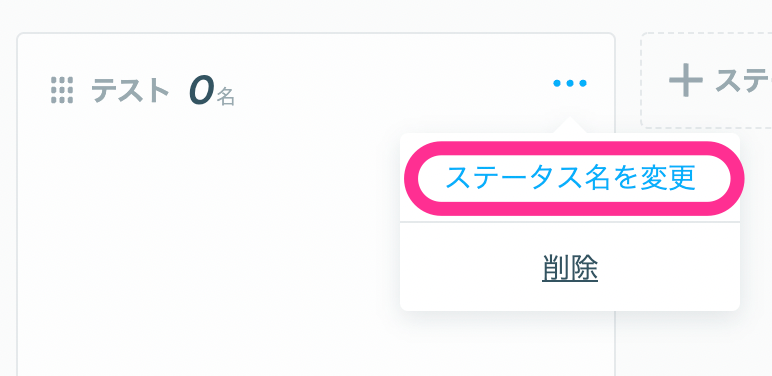Add a new status with dashed button
This screenshot has height=376, width=772.
(x=706, y=81)
